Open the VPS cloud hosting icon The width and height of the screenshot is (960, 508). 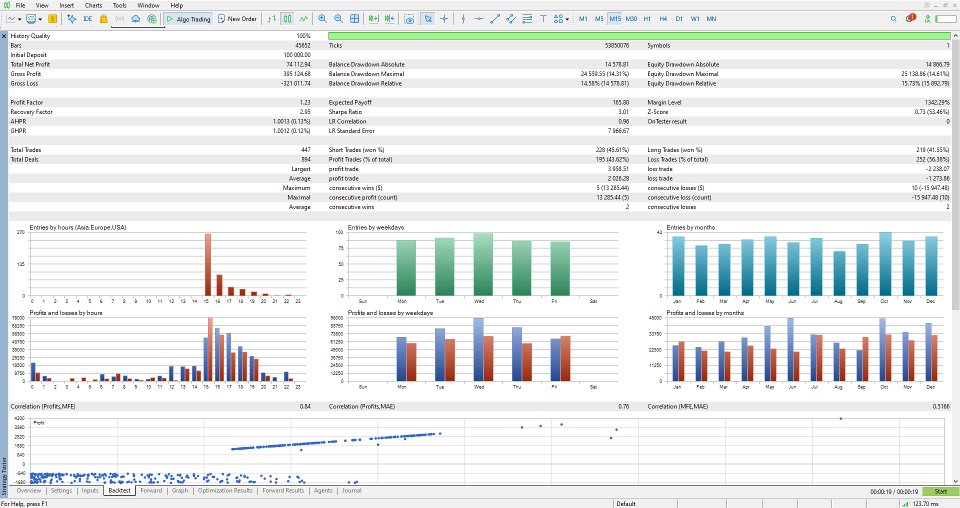135,19
